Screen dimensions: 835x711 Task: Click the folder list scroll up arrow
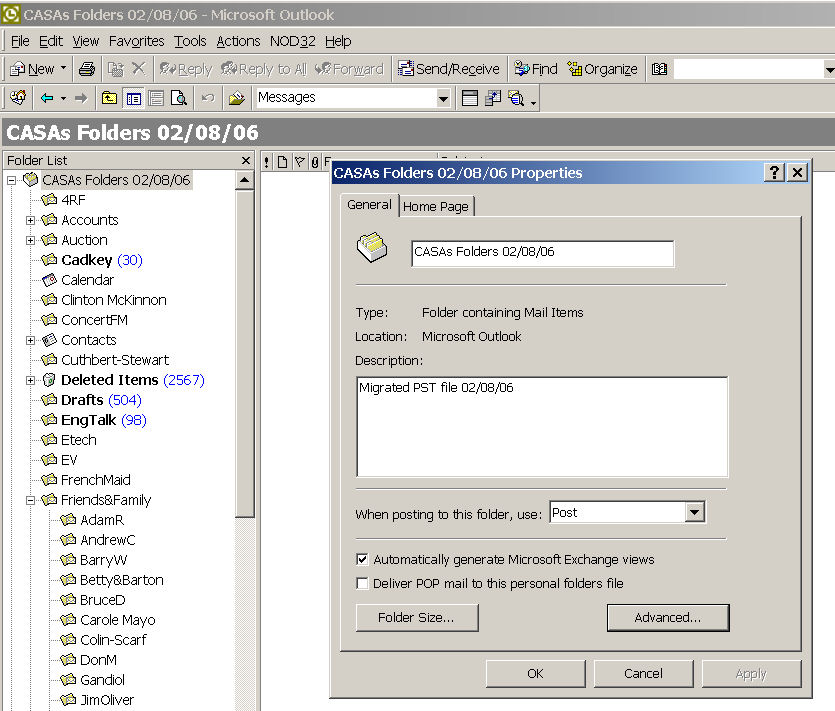(x=244, y=180)
